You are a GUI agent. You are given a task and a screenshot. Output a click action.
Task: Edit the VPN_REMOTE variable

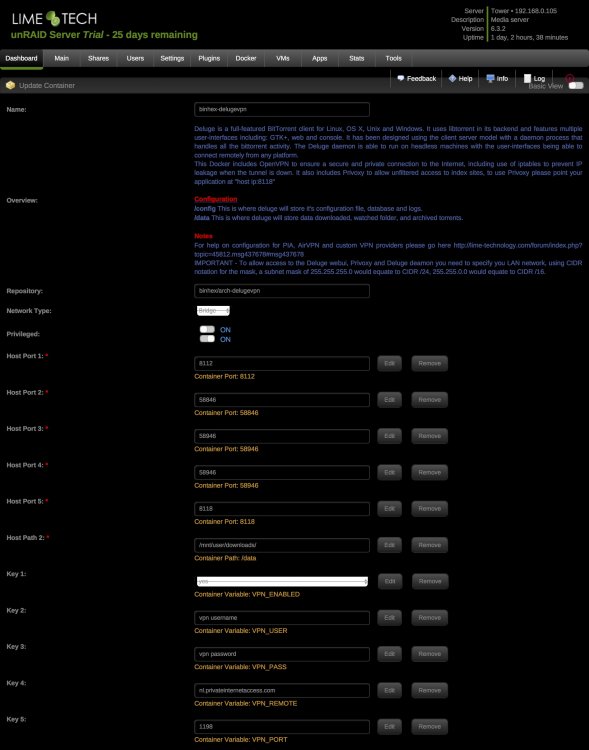[389, 691]
